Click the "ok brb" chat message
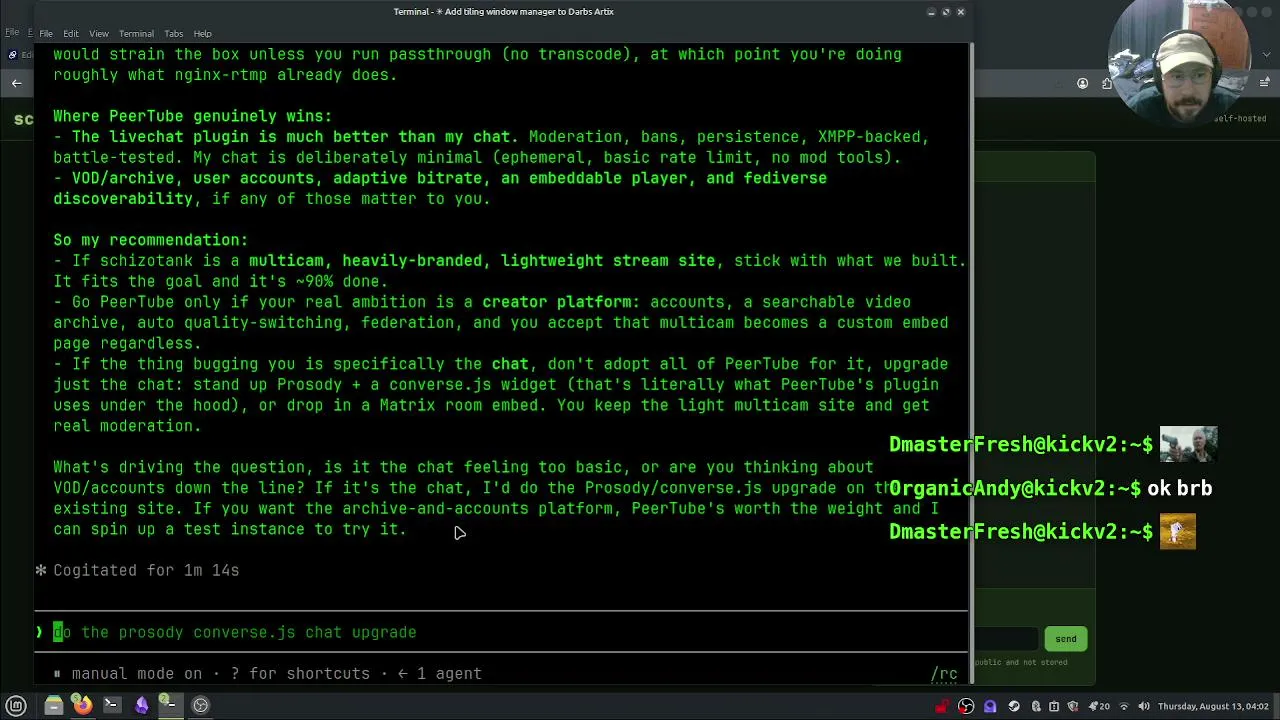The height and width of the screenshot is (720, 1280). (x=1180, y=488)
